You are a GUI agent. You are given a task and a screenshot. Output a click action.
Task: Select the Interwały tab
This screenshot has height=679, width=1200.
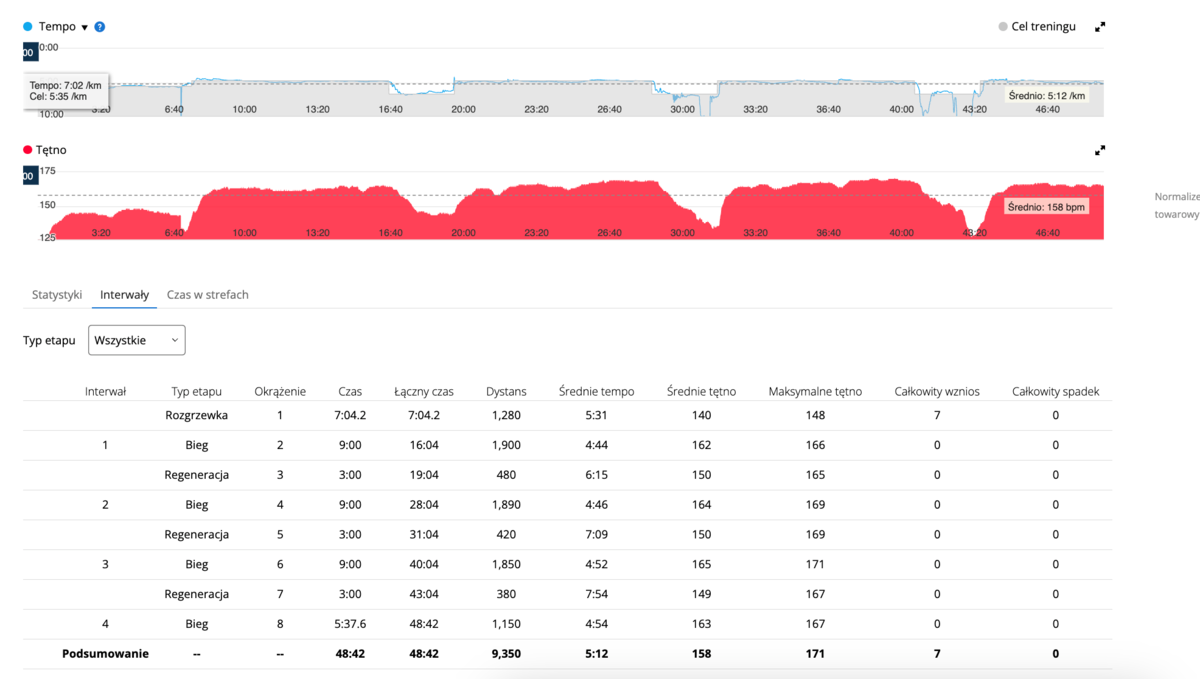[x=125, y=295]
